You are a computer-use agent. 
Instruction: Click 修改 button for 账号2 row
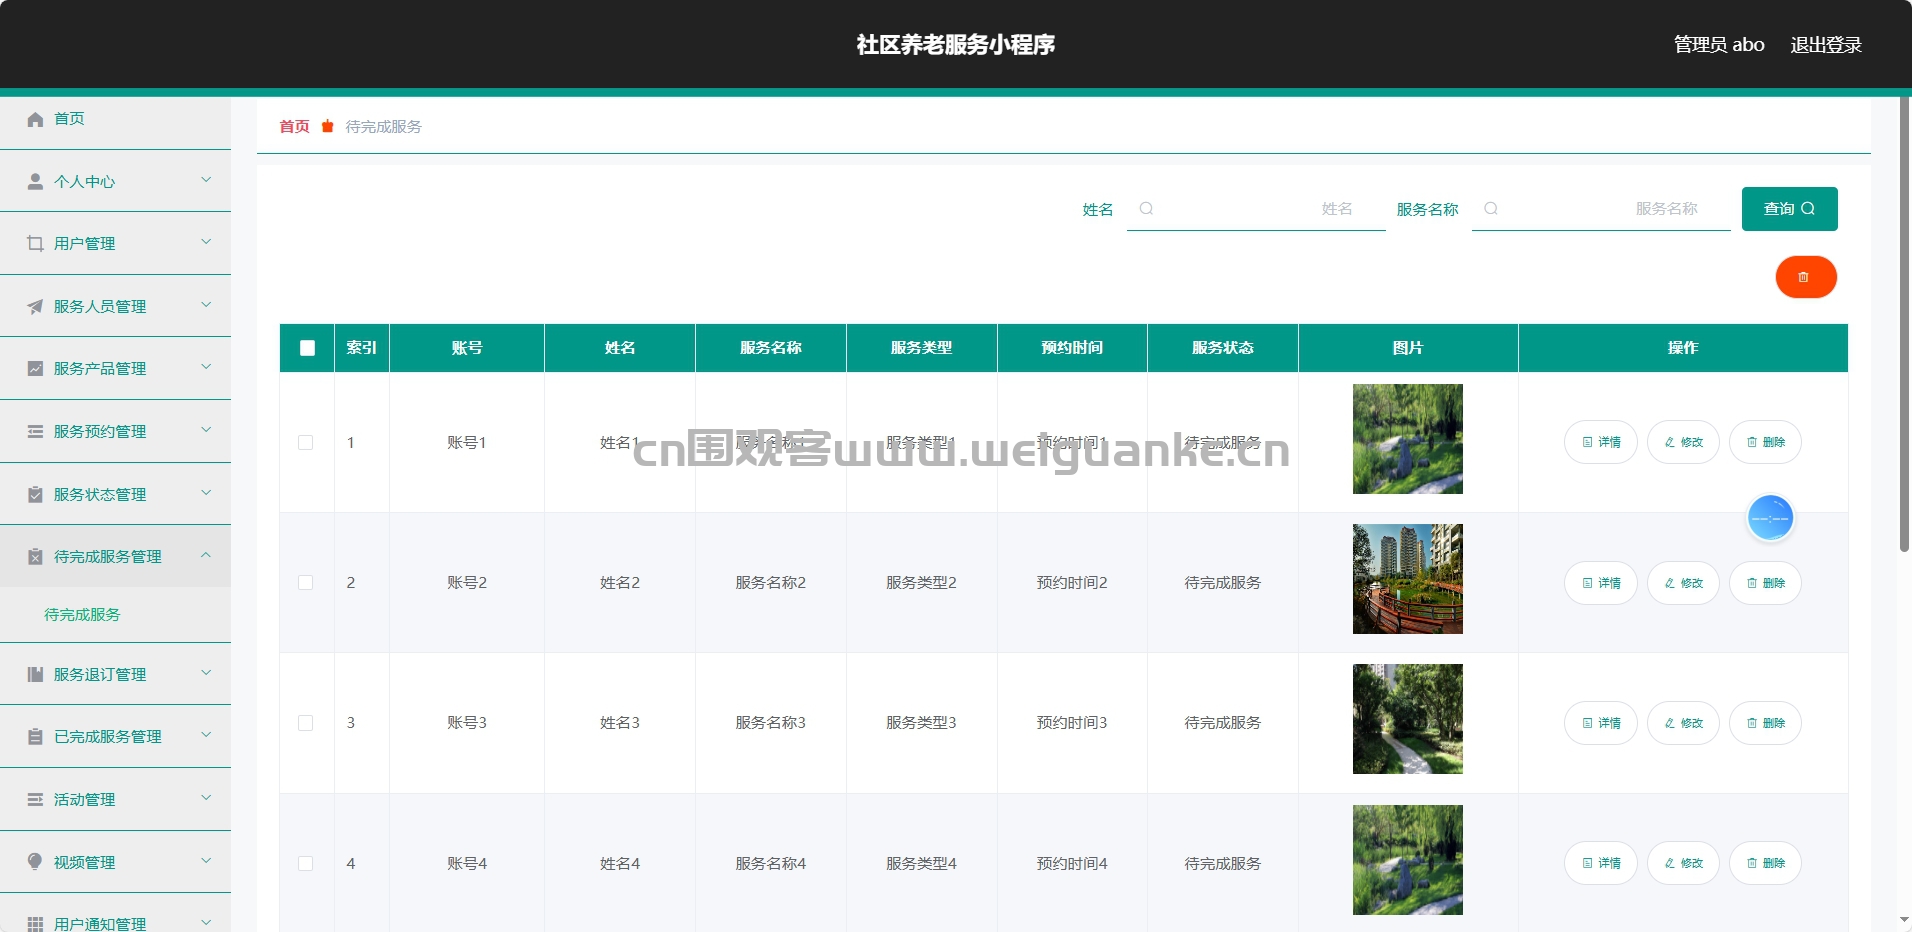(x=1683, y=583)
